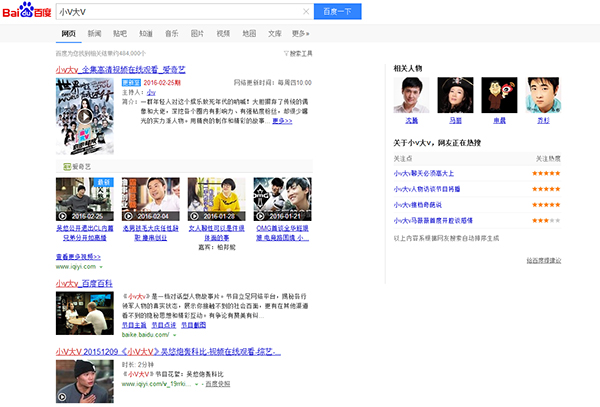
Task: Open the 视频 tab
Action: (223, 33)
